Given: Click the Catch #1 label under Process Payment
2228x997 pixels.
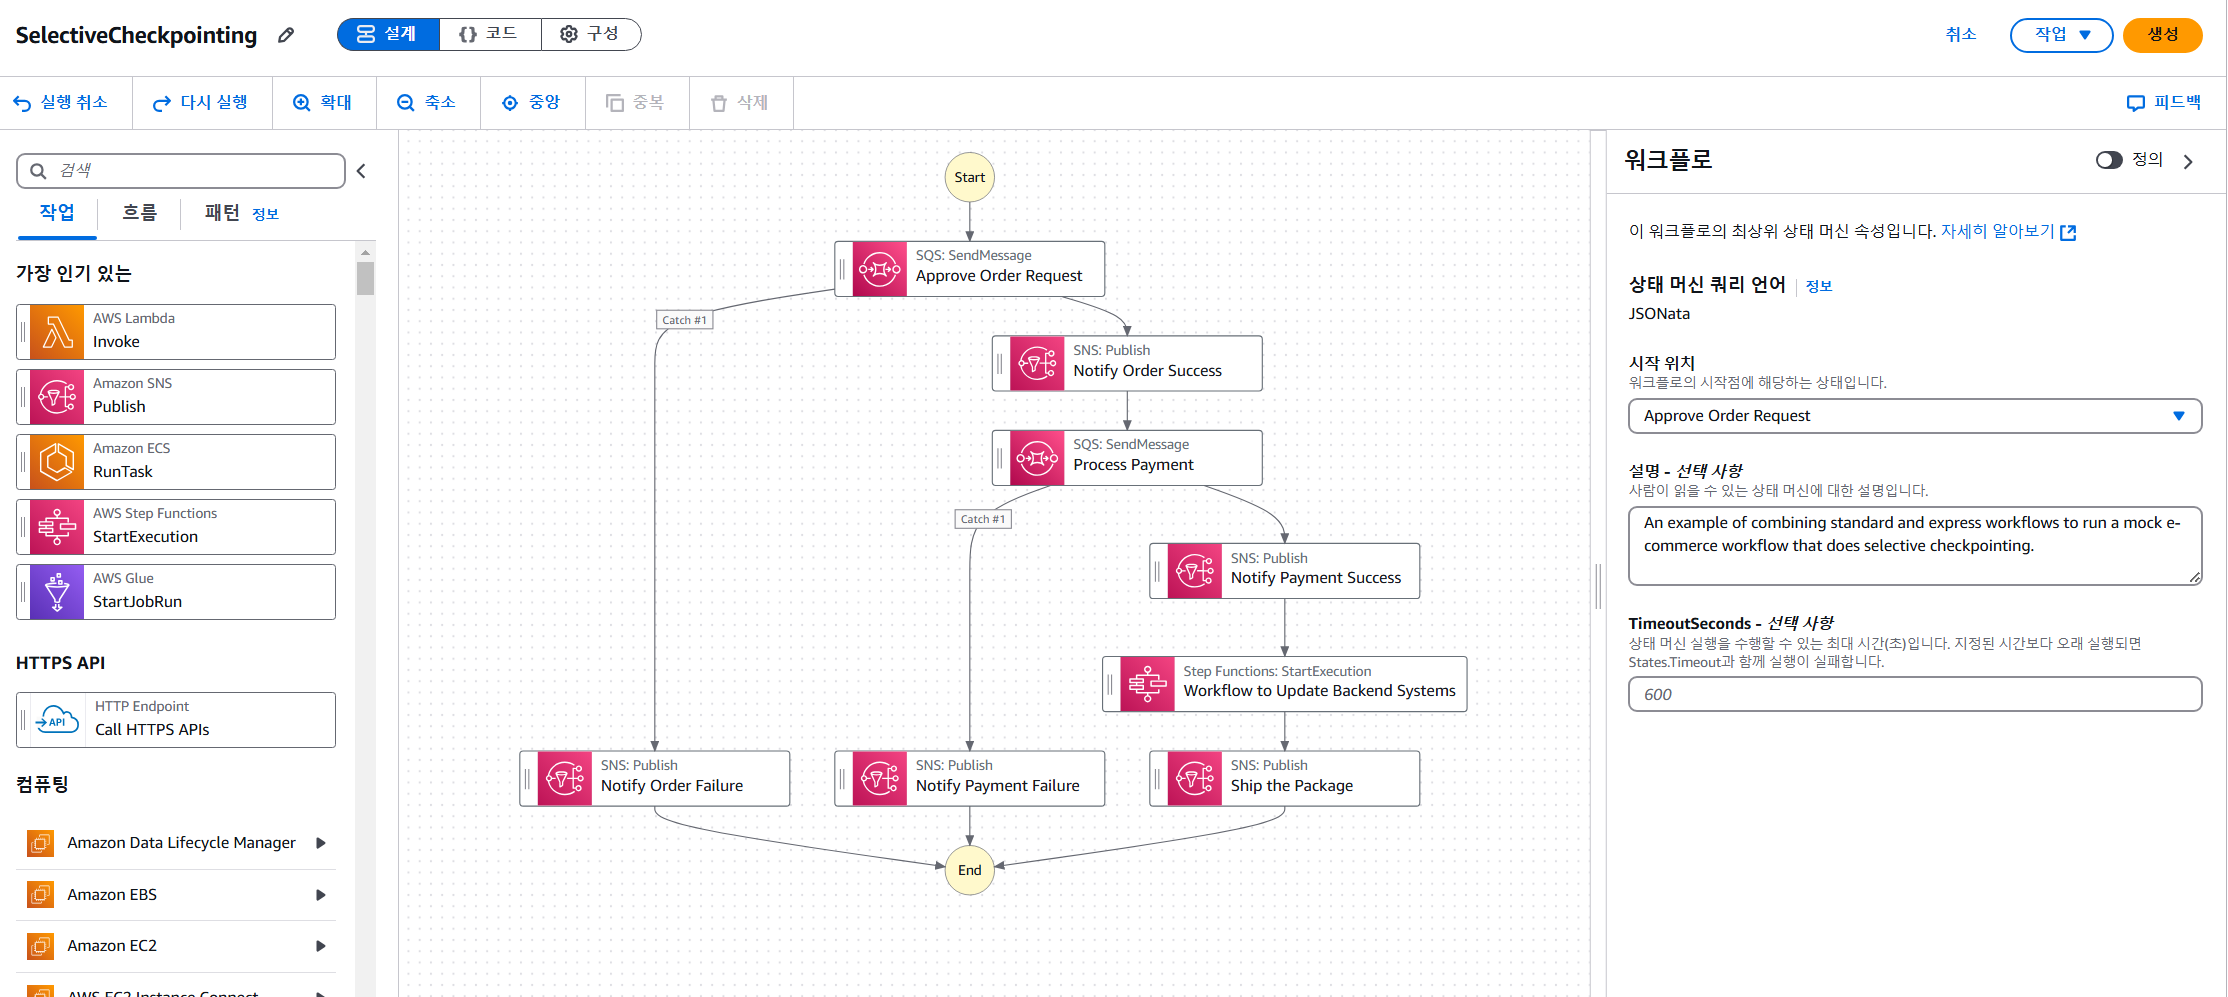Looking at the screenshot, I should (x=983, y=519).
